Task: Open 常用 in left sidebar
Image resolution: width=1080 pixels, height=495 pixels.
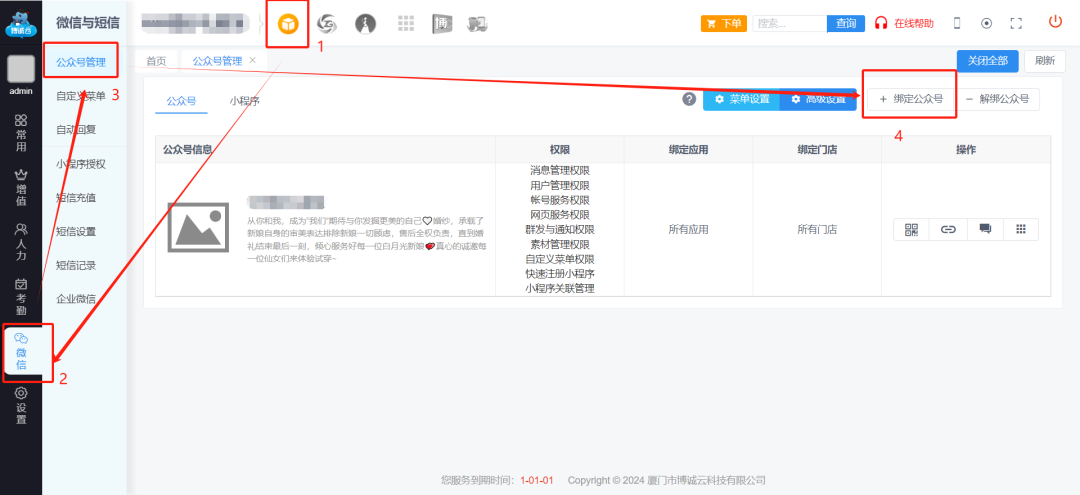Action: (21, 133)
